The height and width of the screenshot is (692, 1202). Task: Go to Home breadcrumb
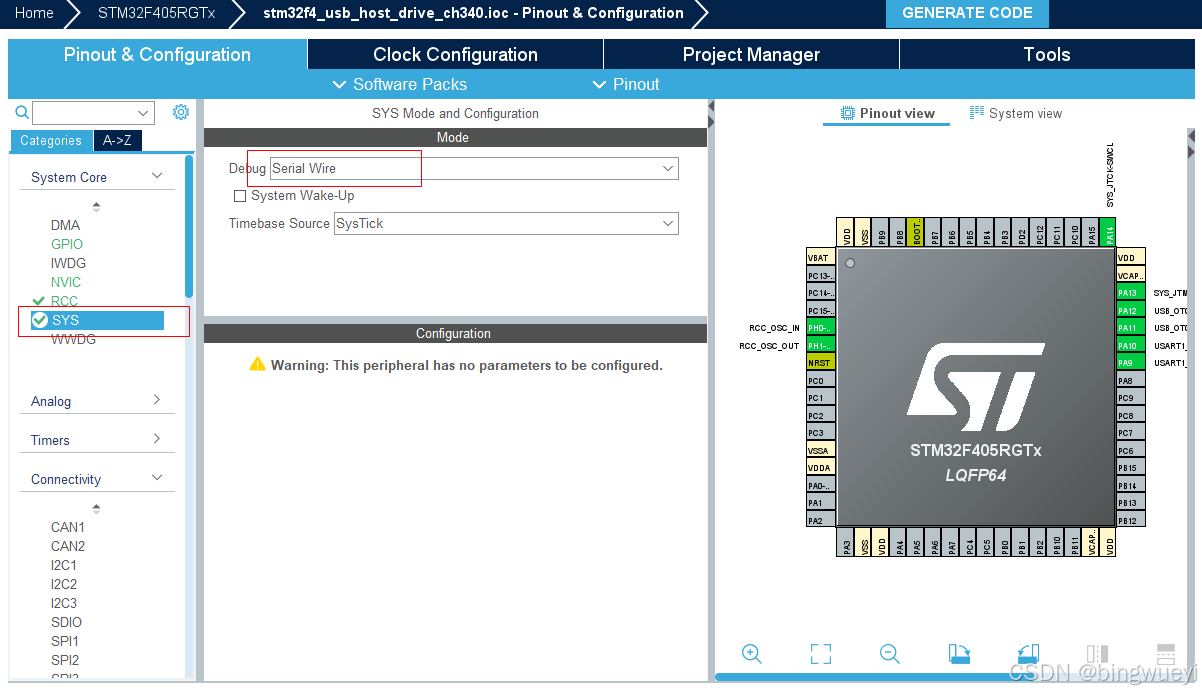[34, 13]
